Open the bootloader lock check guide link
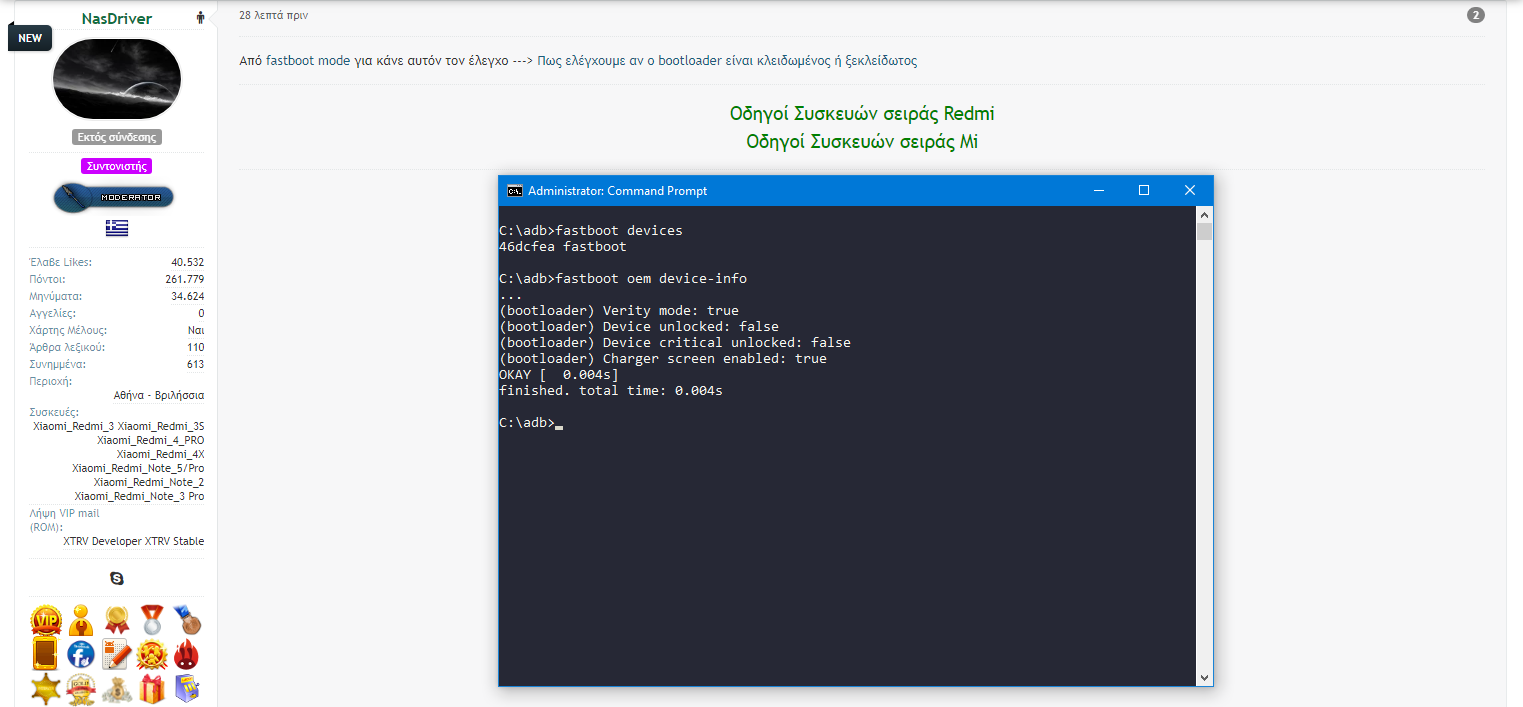Screen dimensions: 1523x707 tap(727, 60)
